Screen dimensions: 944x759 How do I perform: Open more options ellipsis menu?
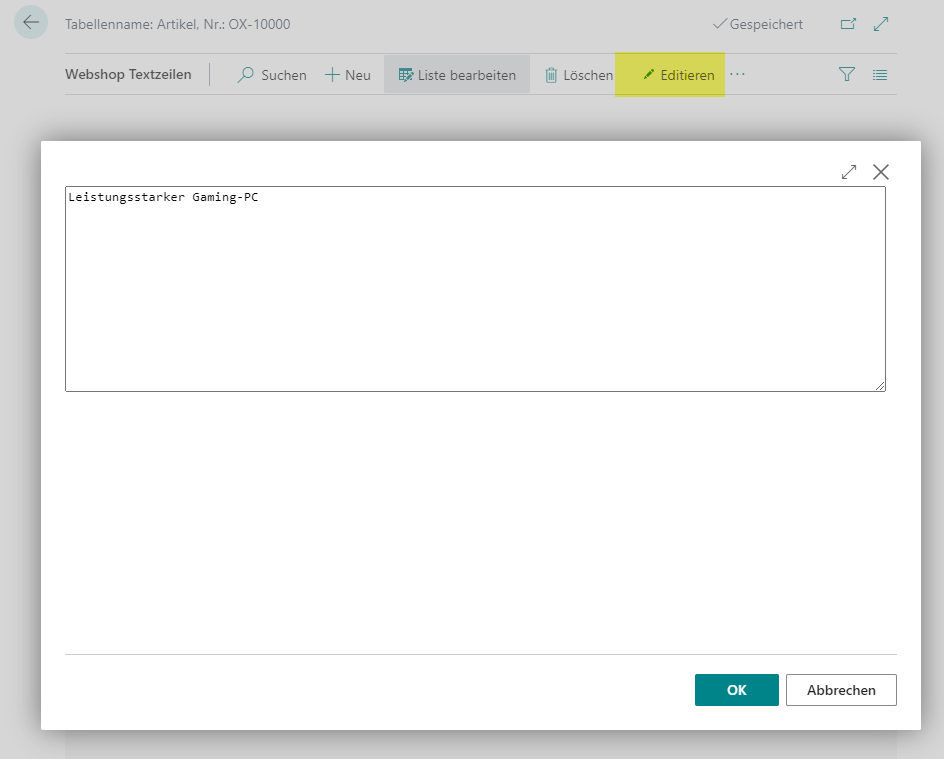pyautogui.click(x=737, y=75)
